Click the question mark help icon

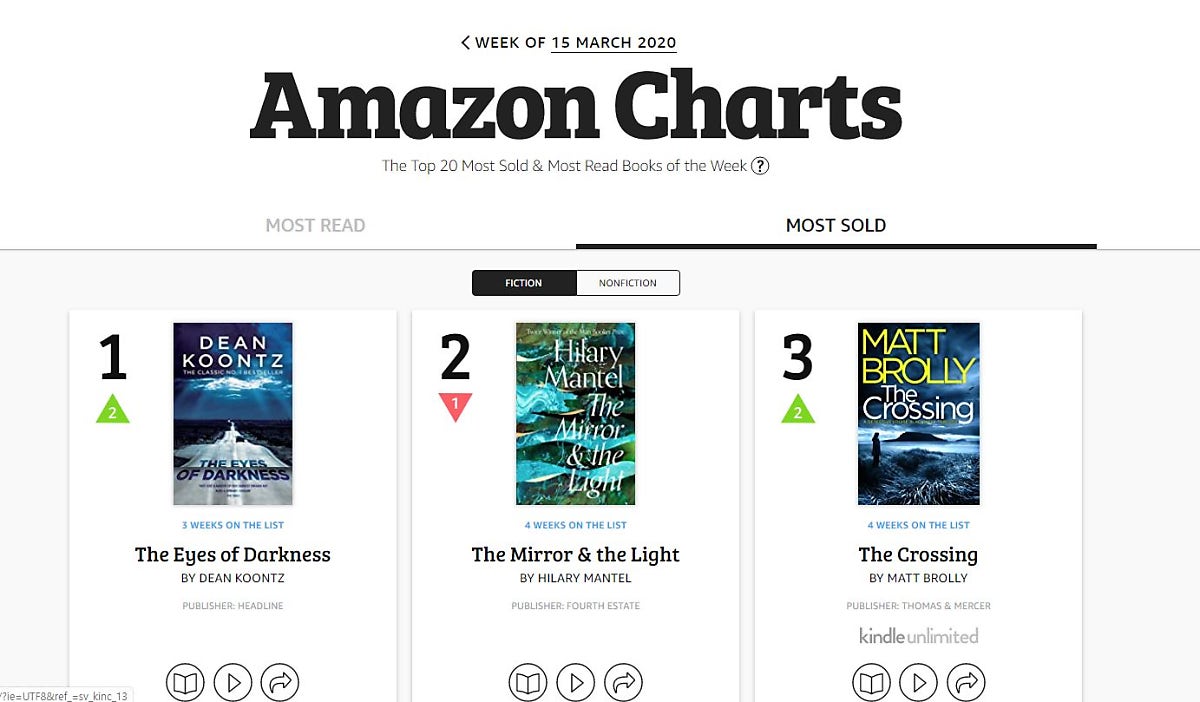(760, 166)
